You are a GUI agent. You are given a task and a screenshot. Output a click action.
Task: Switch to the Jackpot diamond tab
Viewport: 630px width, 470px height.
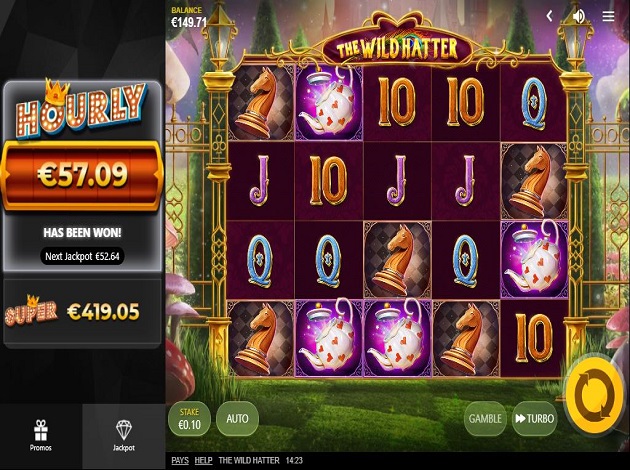pos(124,435)
